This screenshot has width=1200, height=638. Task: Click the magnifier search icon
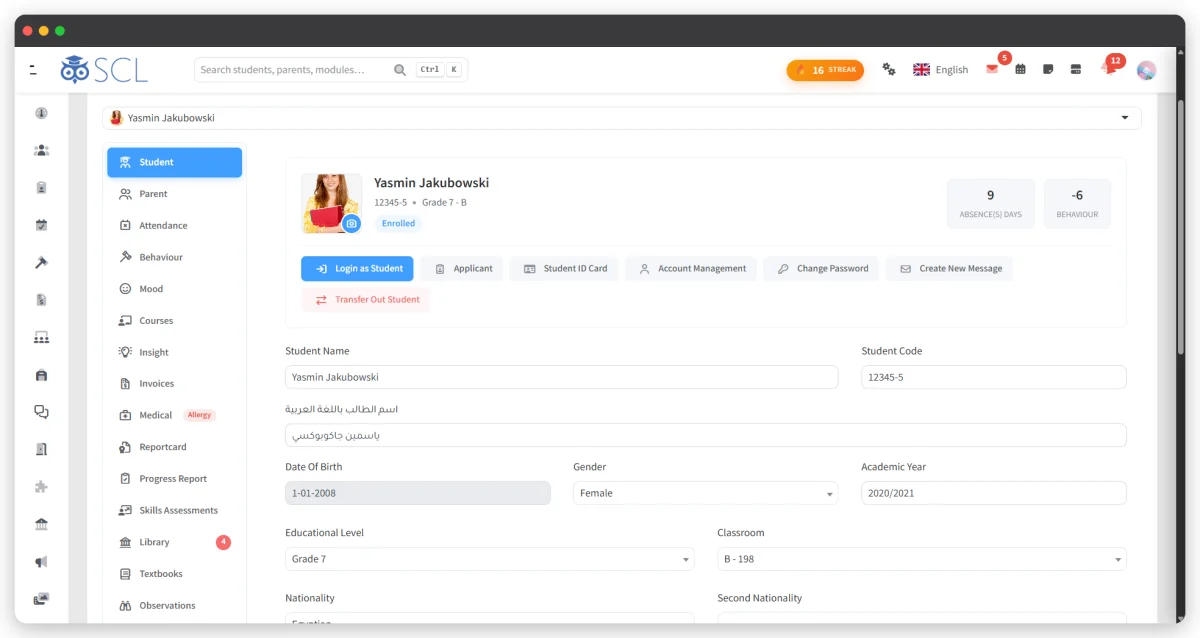(400, 70)
